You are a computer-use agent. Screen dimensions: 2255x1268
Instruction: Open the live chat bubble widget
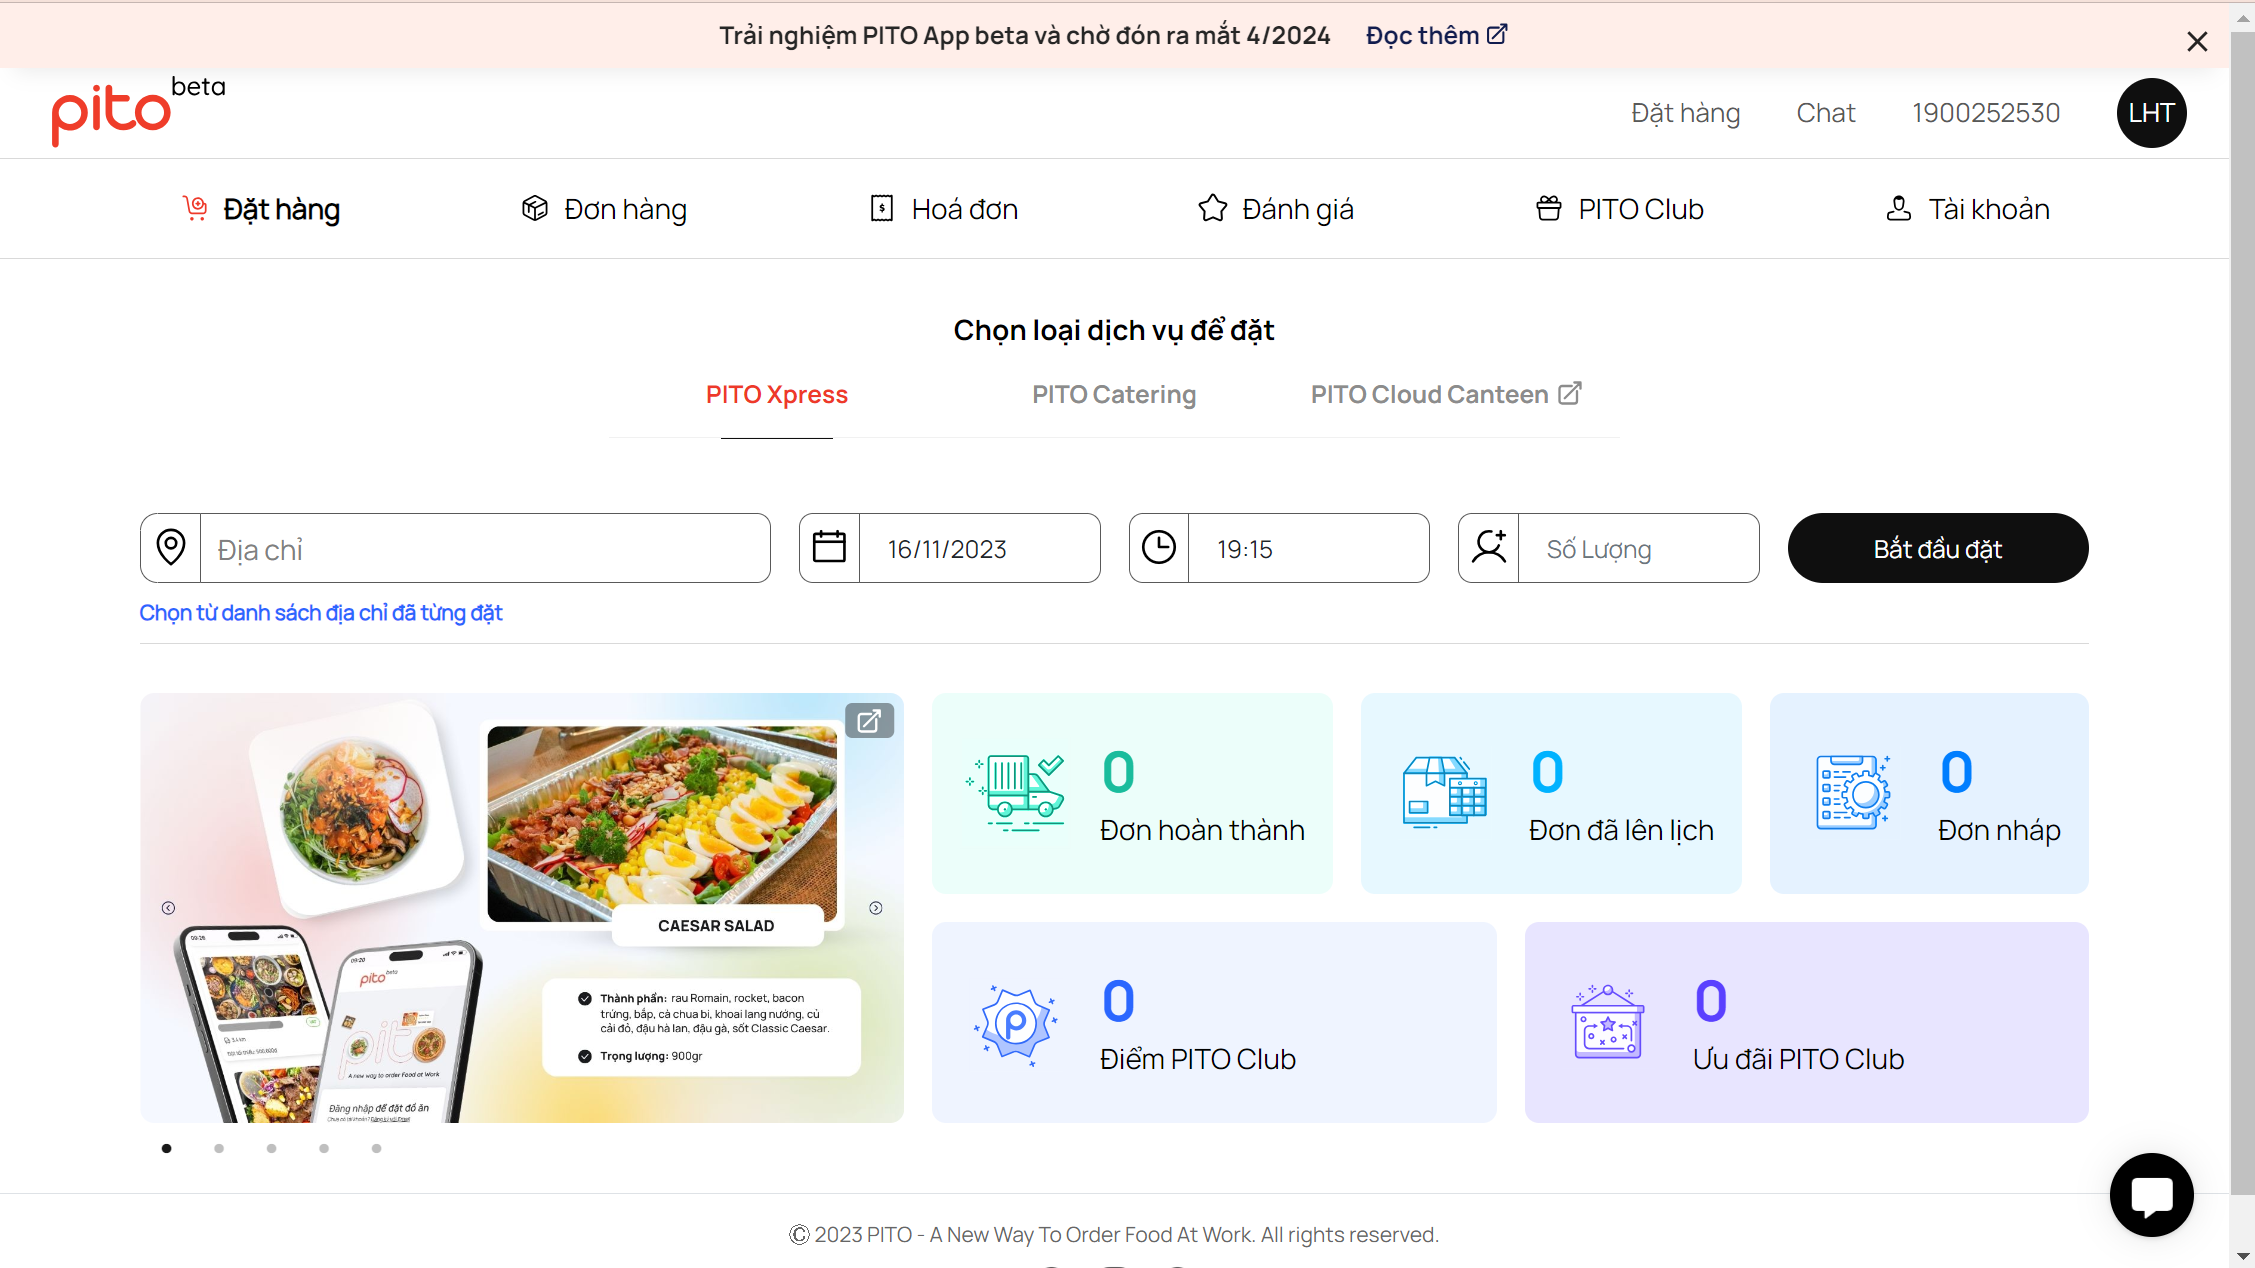(2151, 1195)
